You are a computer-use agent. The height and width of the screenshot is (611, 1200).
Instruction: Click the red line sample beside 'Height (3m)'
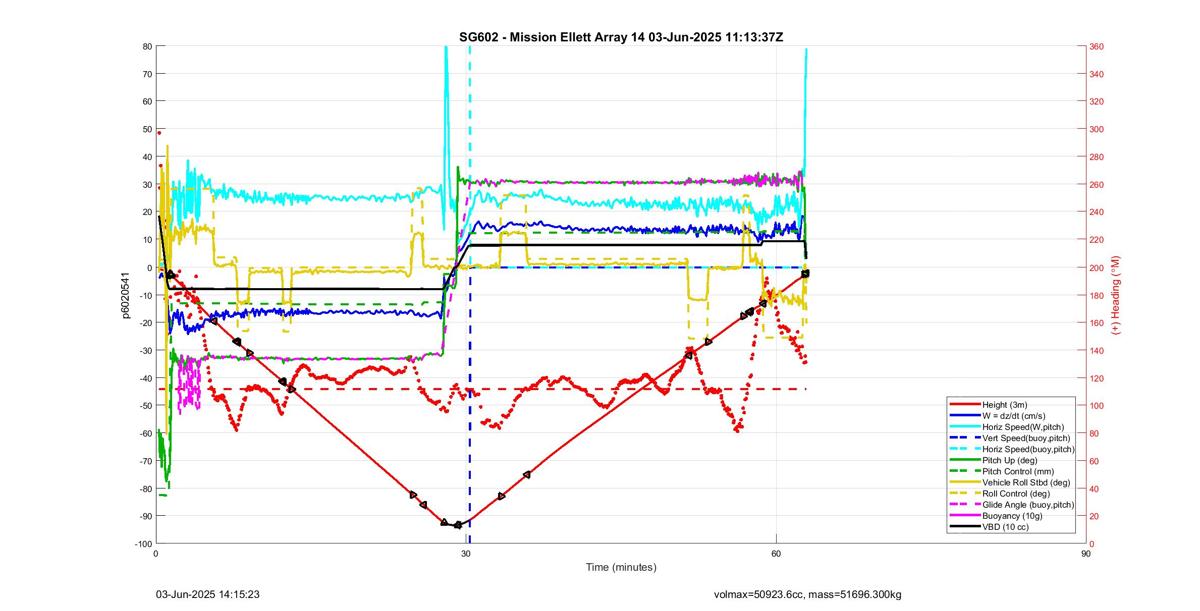(x=965, y=405)
